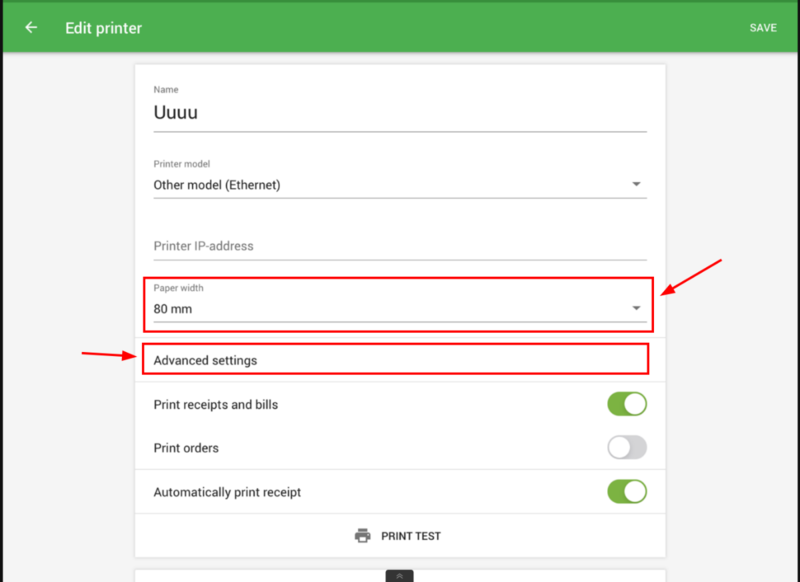Save the printer settings
Viewport: 800px width, 582px height.
tap(763, 28)
